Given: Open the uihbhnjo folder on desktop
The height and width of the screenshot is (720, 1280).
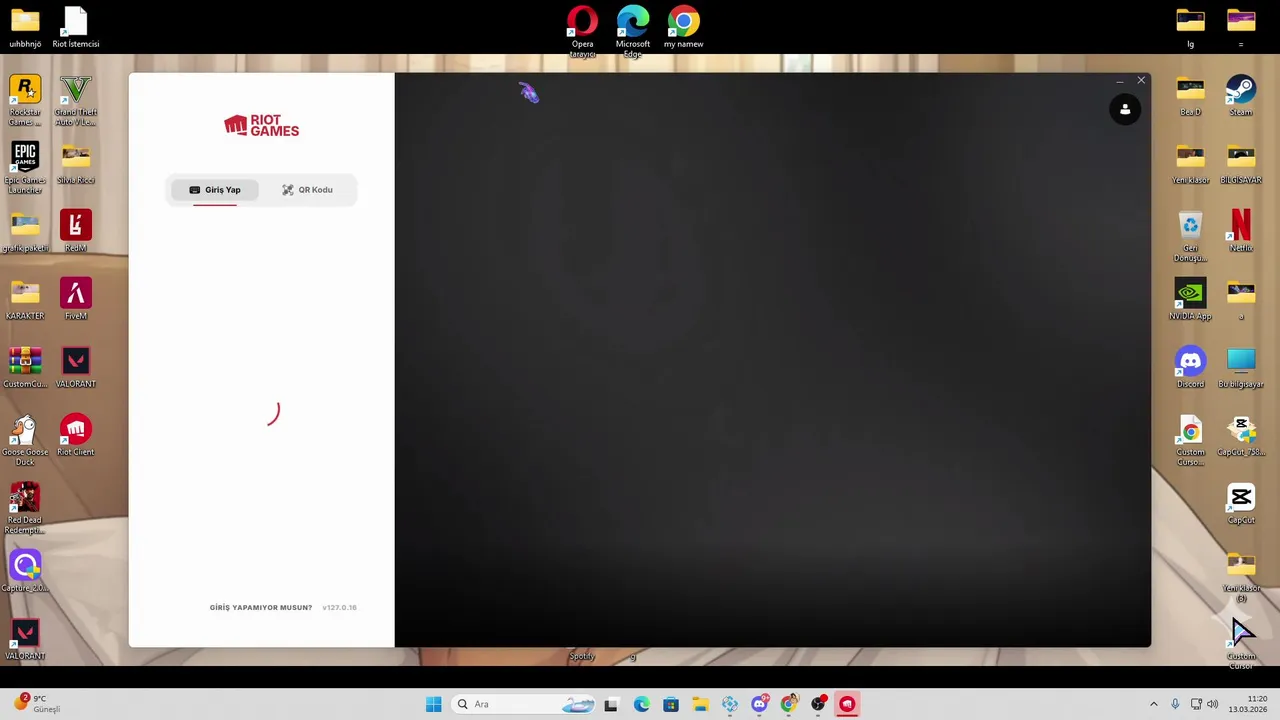Looking at the screenshot, I should click(25, 27).
